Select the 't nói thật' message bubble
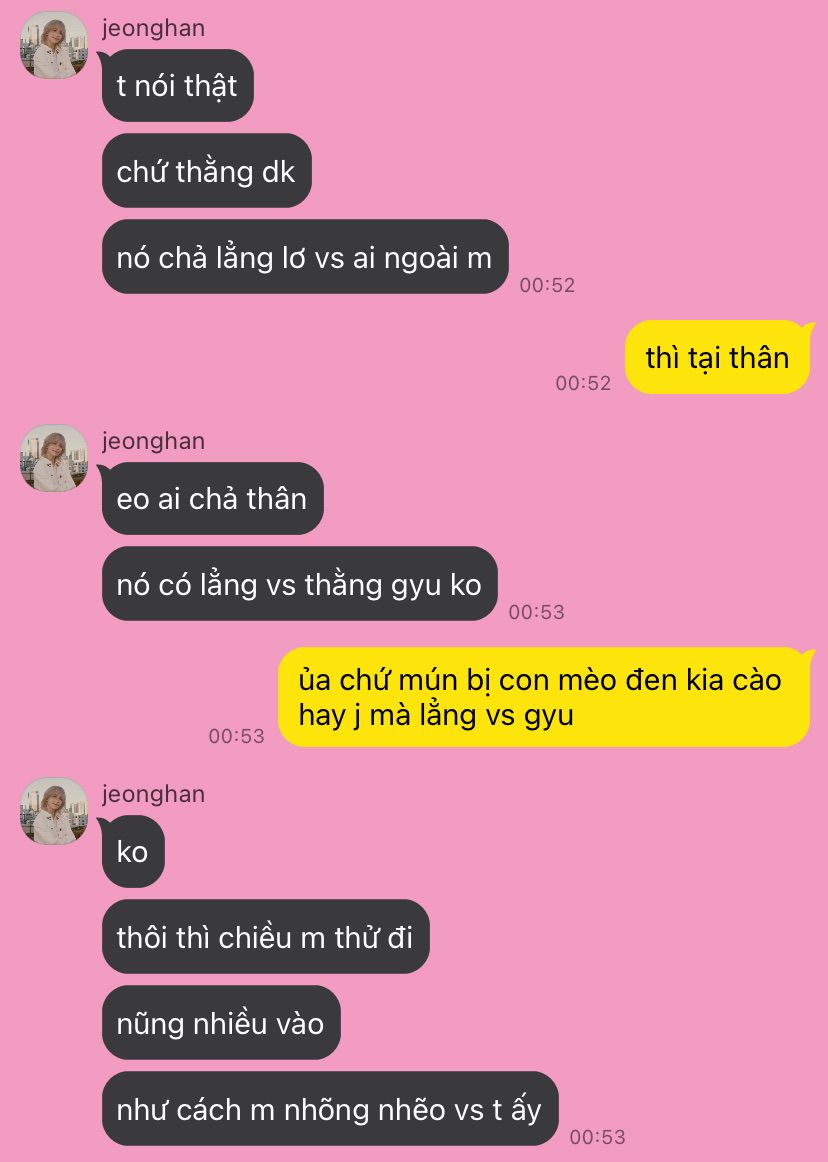 point(177,85)
